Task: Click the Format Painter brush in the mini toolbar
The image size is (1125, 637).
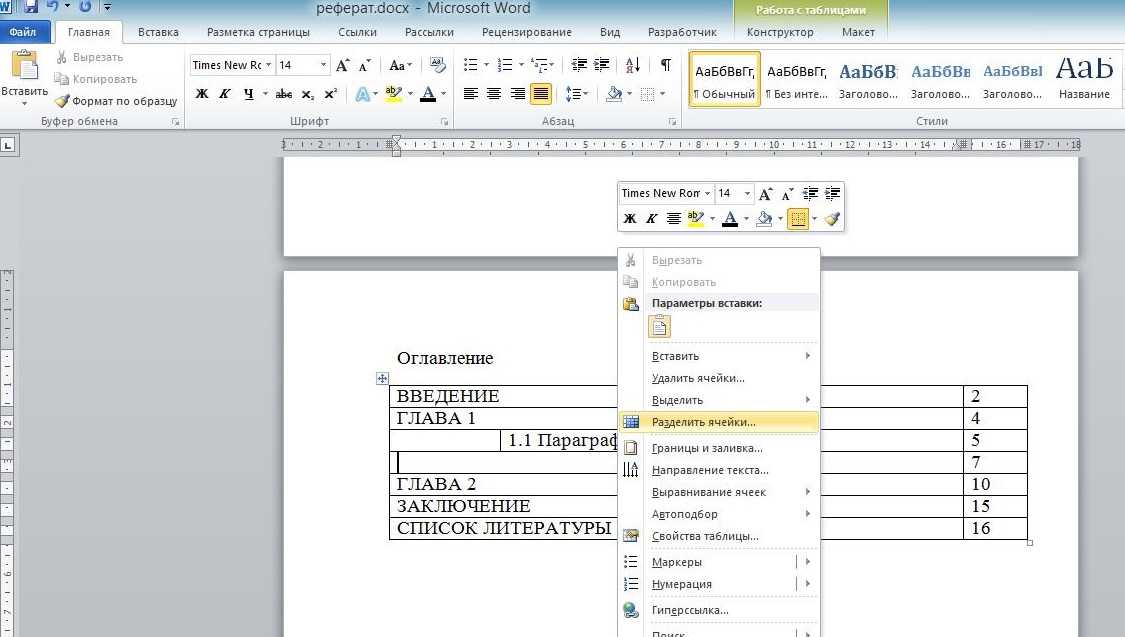Action: tap(832, 219)
